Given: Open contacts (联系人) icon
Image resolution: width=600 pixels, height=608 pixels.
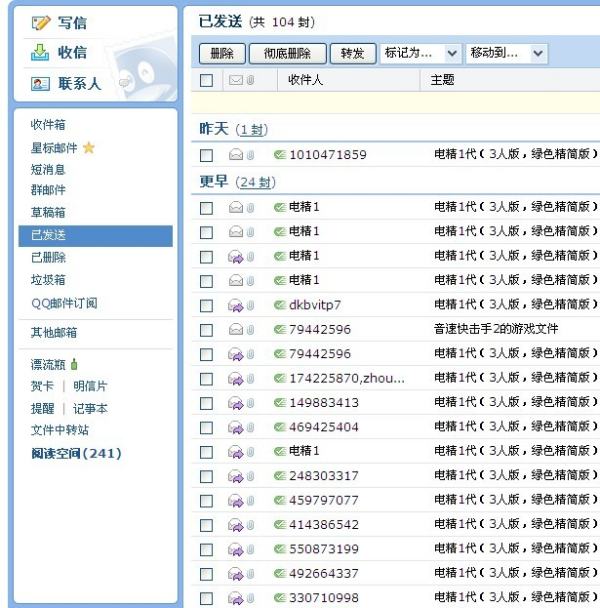Looking at the screenshot, I should point(41,84).
